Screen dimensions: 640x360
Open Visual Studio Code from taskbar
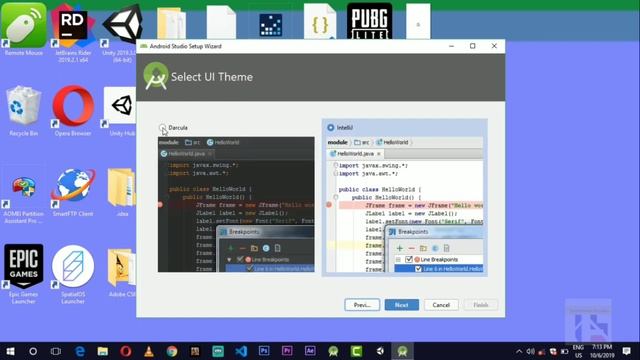point(241,351)
